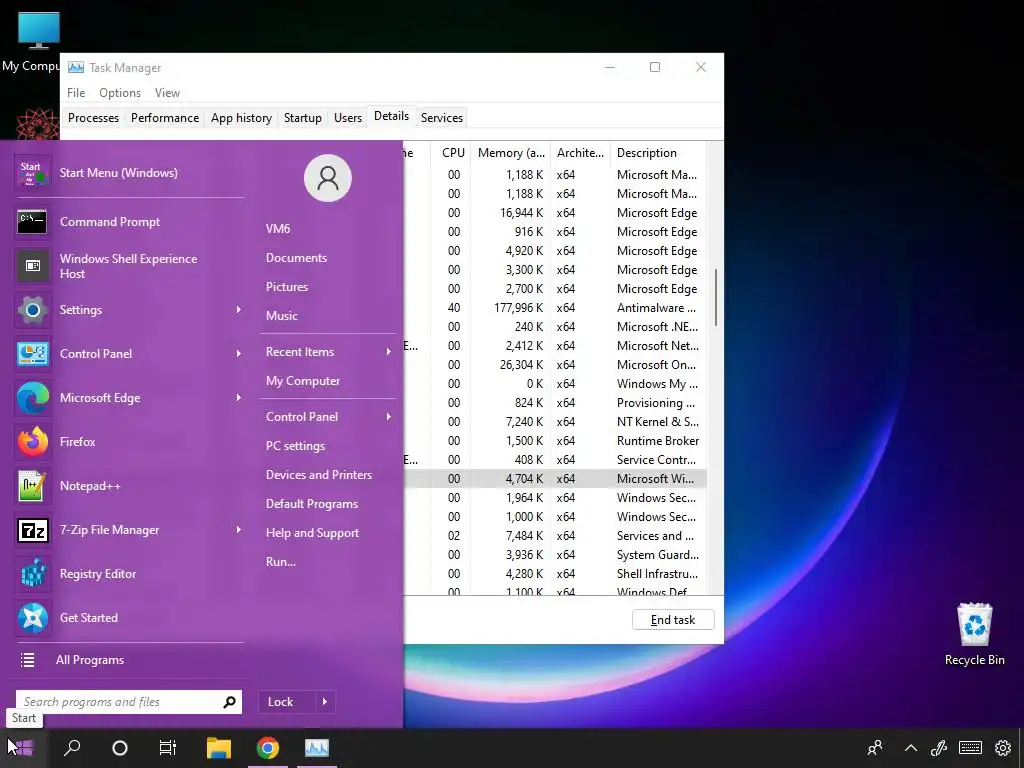Click the Cortana circle on taskbar
The height and width of the screenshot is (768, 1024).
(120, 748)
